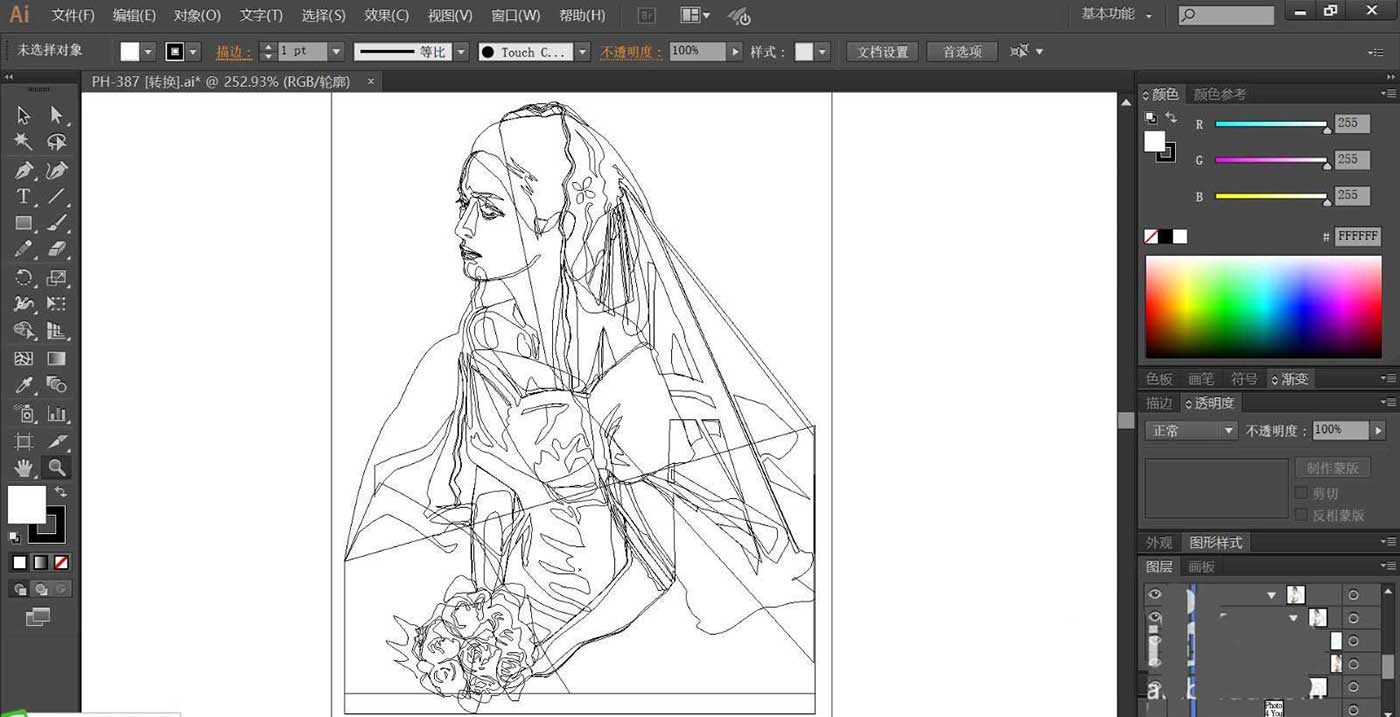1400x717 pixels.
Task: Switch to the 色板 tab
Action: pos(1159,379)
